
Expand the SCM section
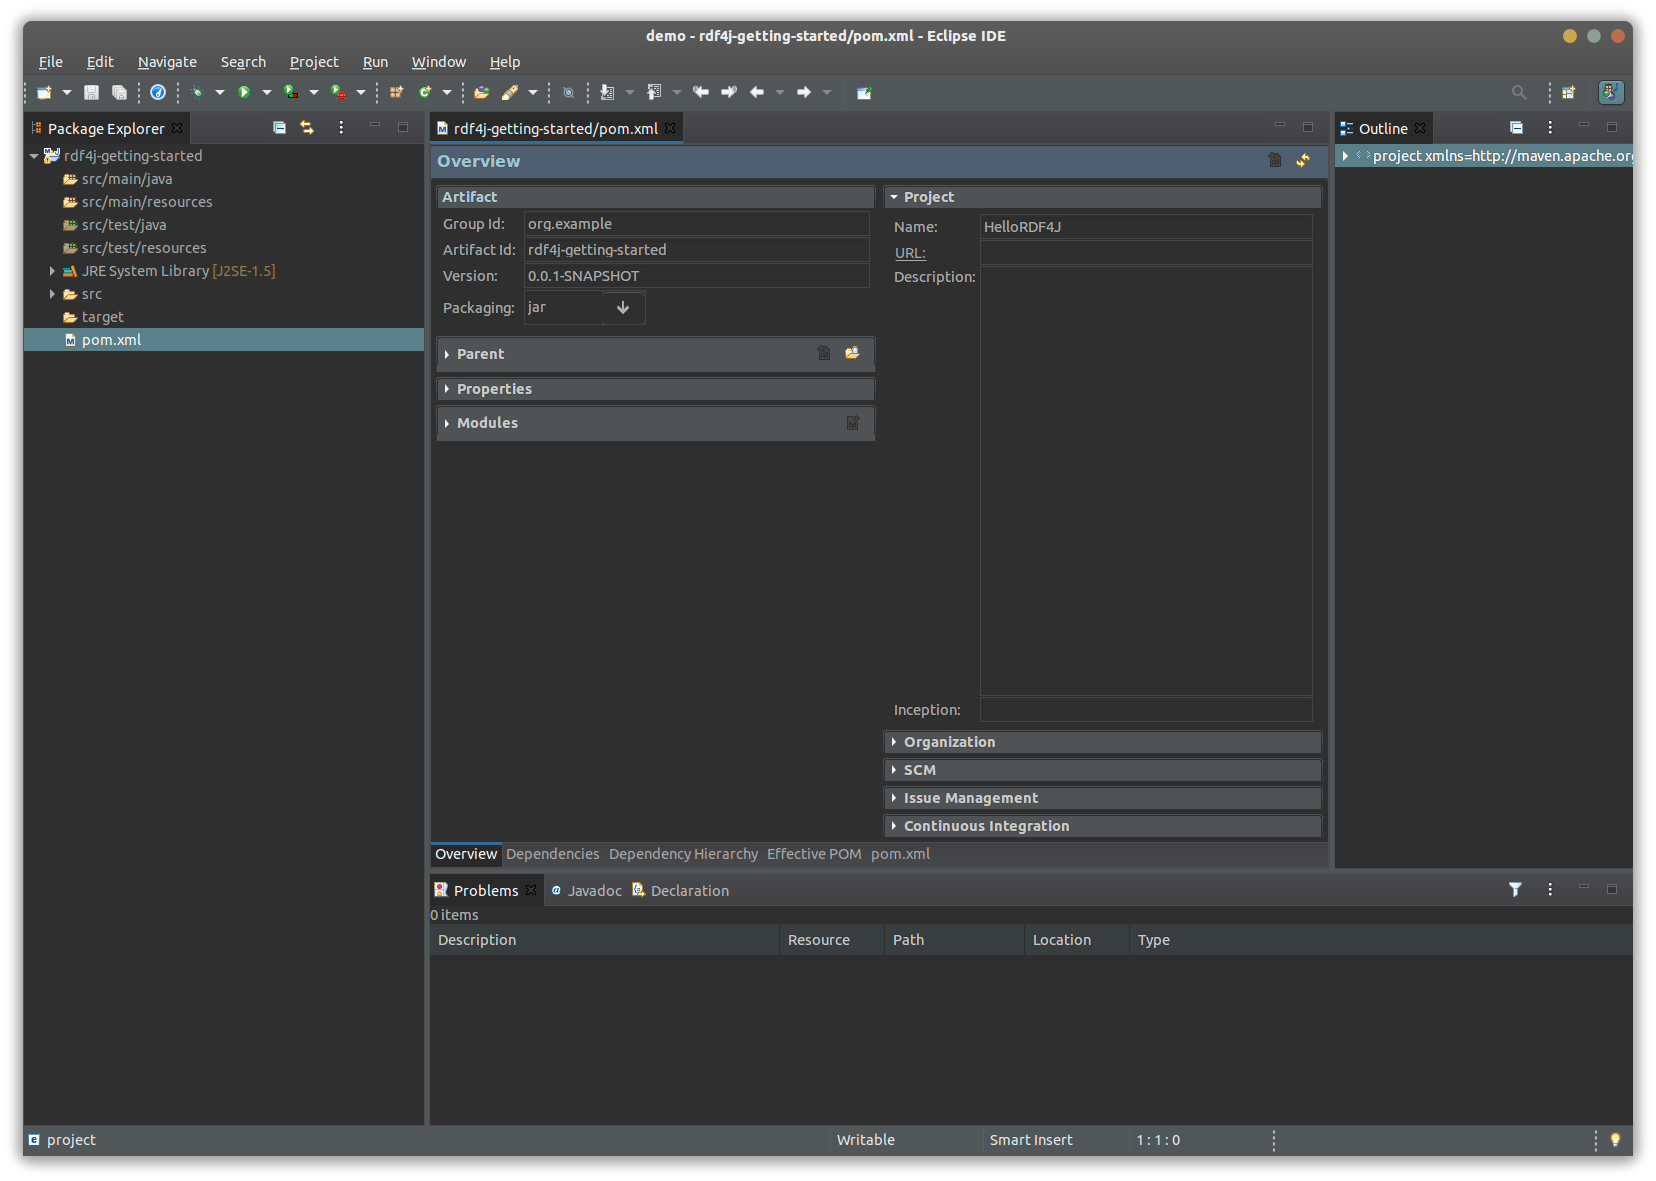tap(894, 770)
